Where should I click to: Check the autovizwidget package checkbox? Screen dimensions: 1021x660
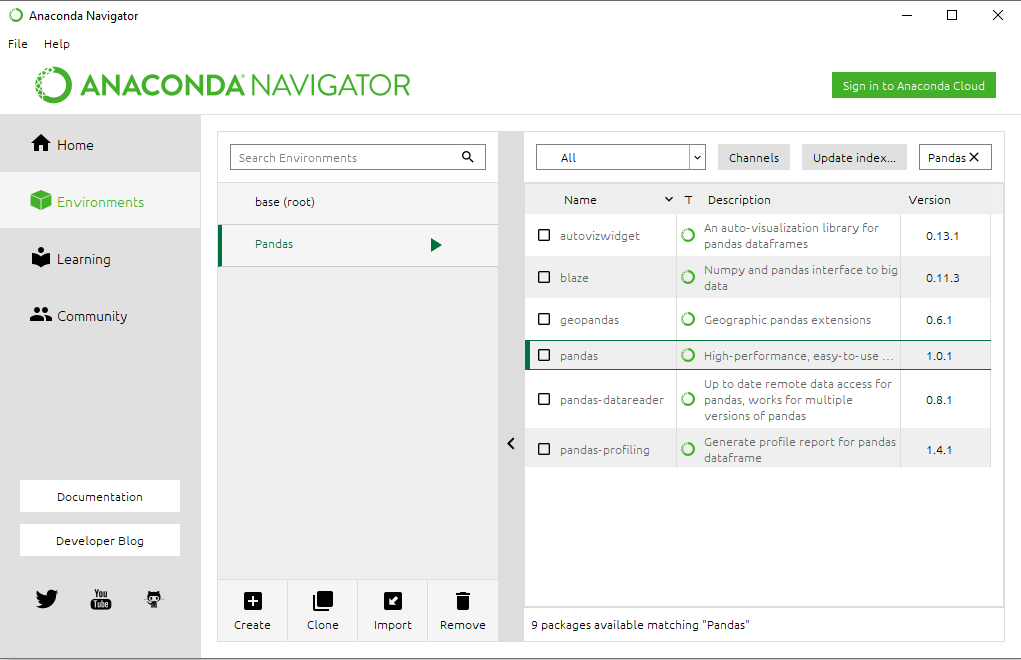544,235
